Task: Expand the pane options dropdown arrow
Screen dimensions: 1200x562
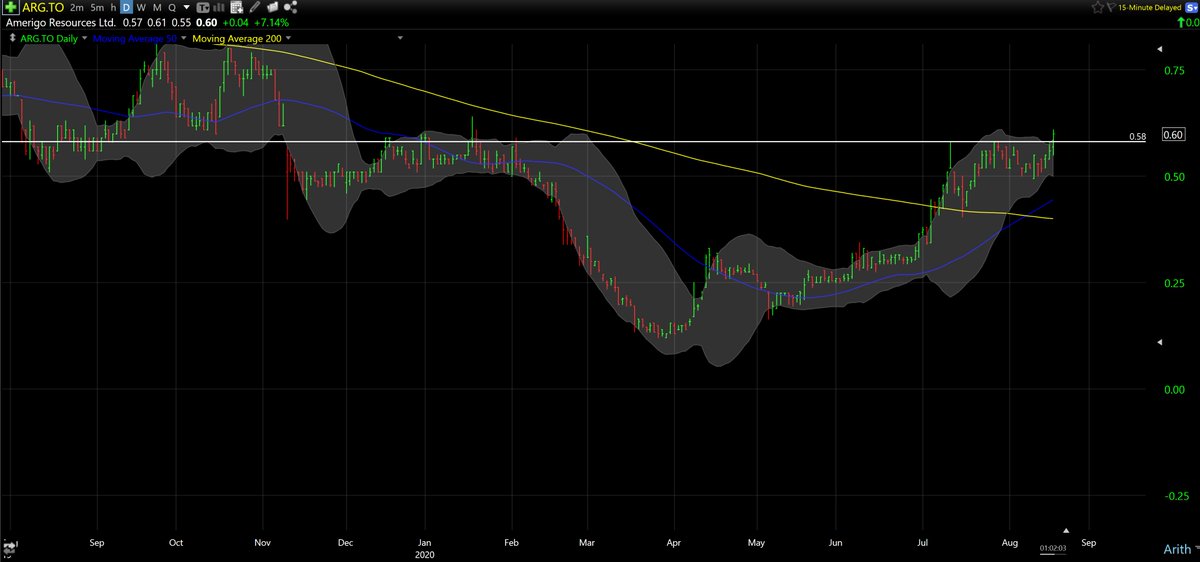Action: (400, 38)
